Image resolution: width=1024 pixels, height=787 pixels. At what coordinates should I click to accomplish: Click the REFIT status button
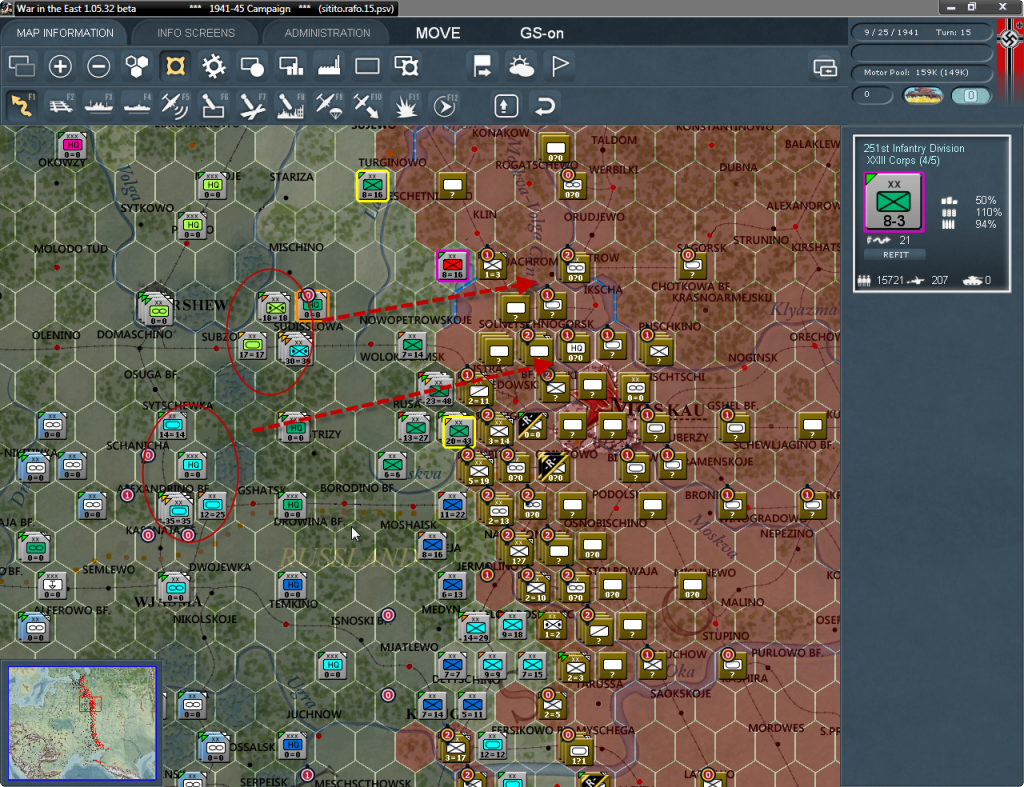(x=895, y=255)
